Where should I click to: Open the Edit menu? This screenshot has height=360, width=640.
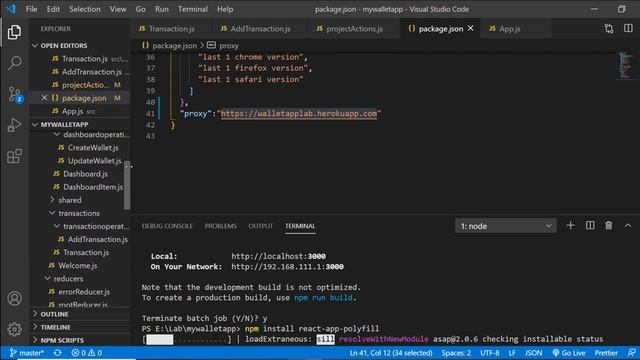(x=53, y=9)
